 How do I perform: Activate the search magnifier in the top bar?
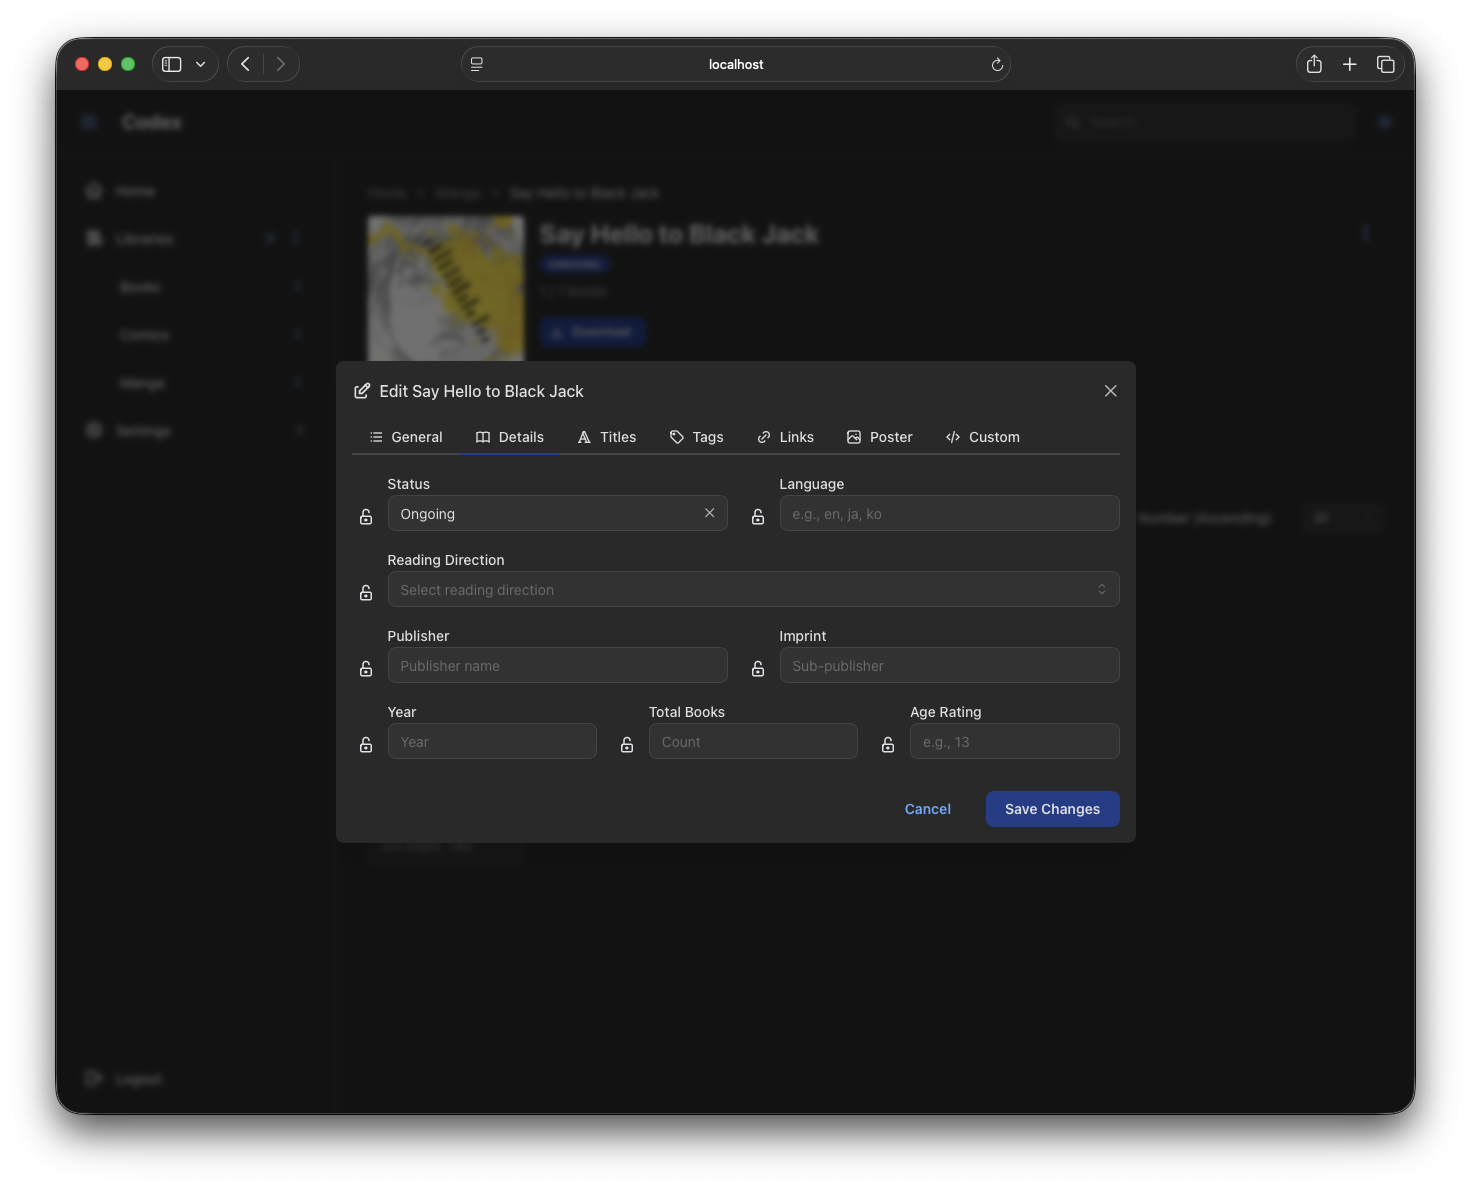point(1072,121)
